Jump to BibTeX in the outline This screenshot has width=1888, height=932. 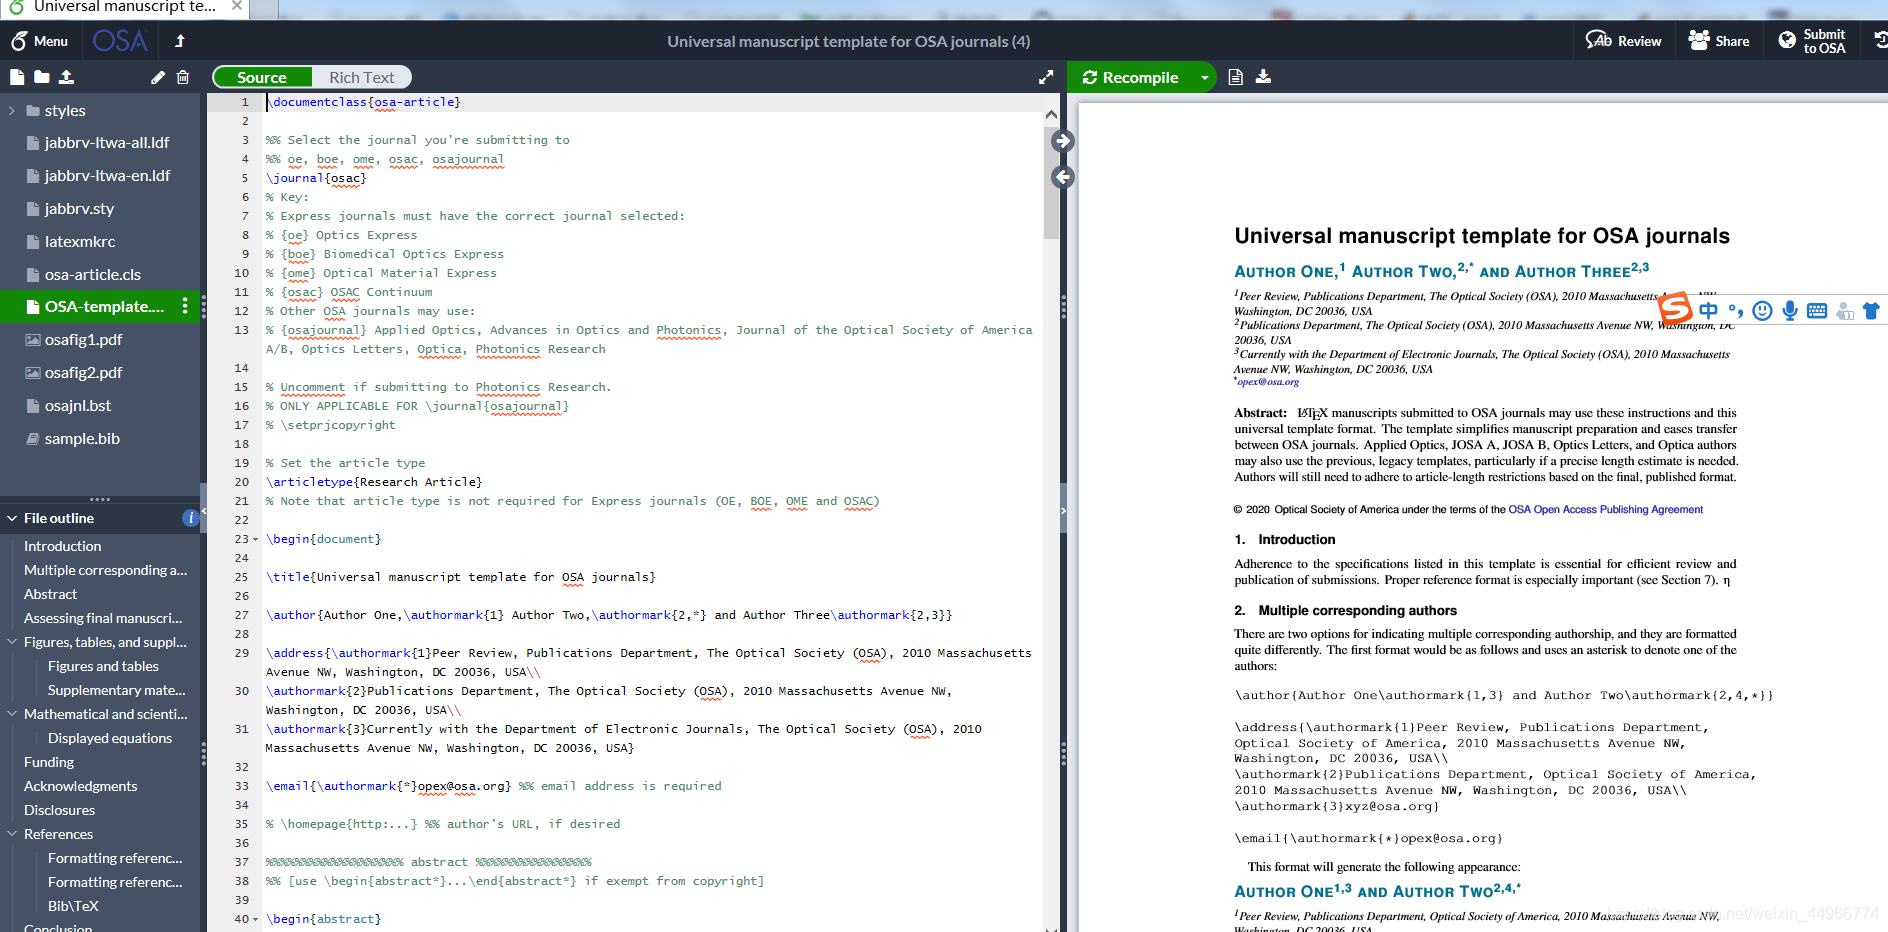74,906
